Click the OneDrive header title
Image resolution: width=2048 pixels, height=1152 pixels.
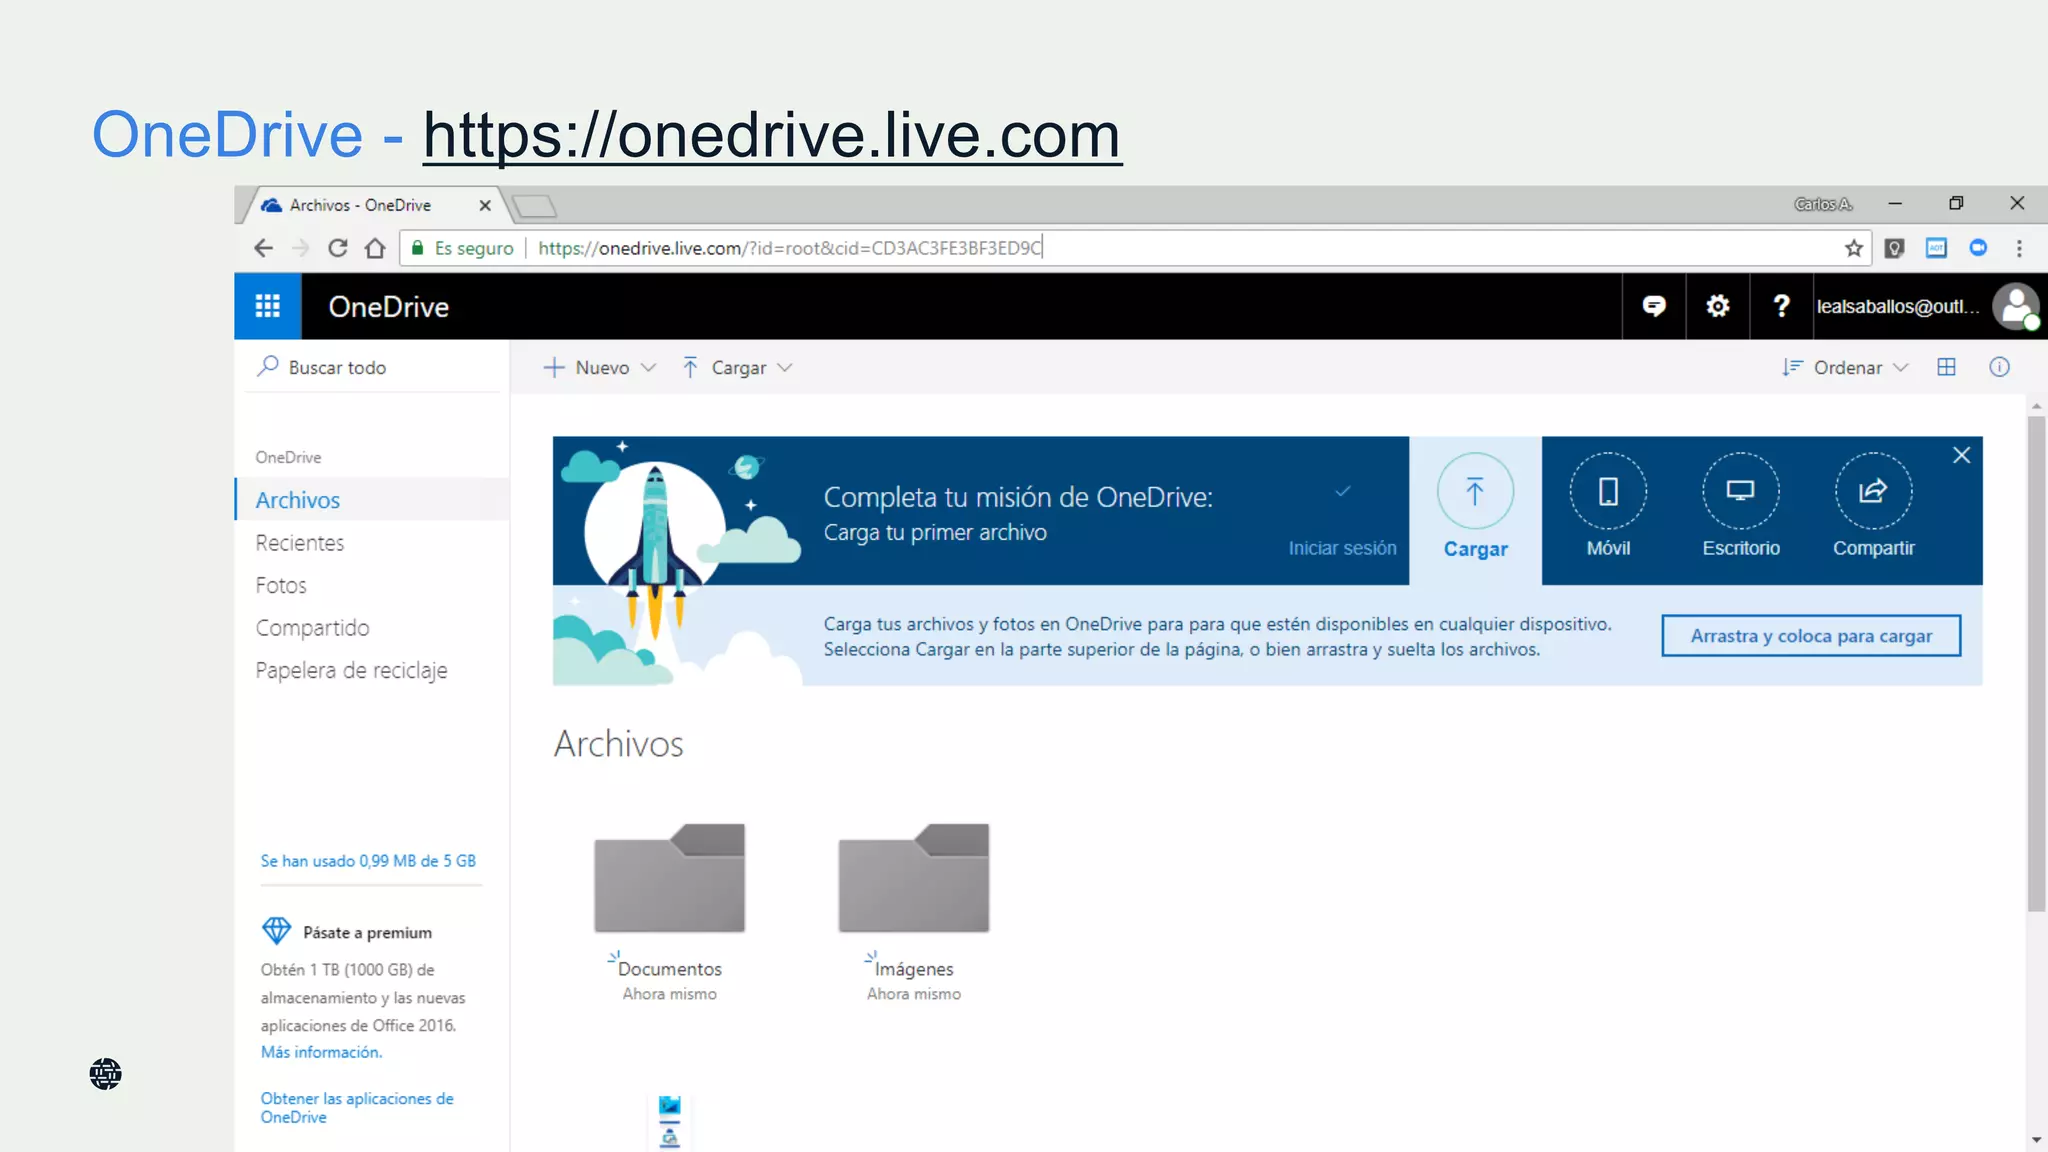click(388, 307)
